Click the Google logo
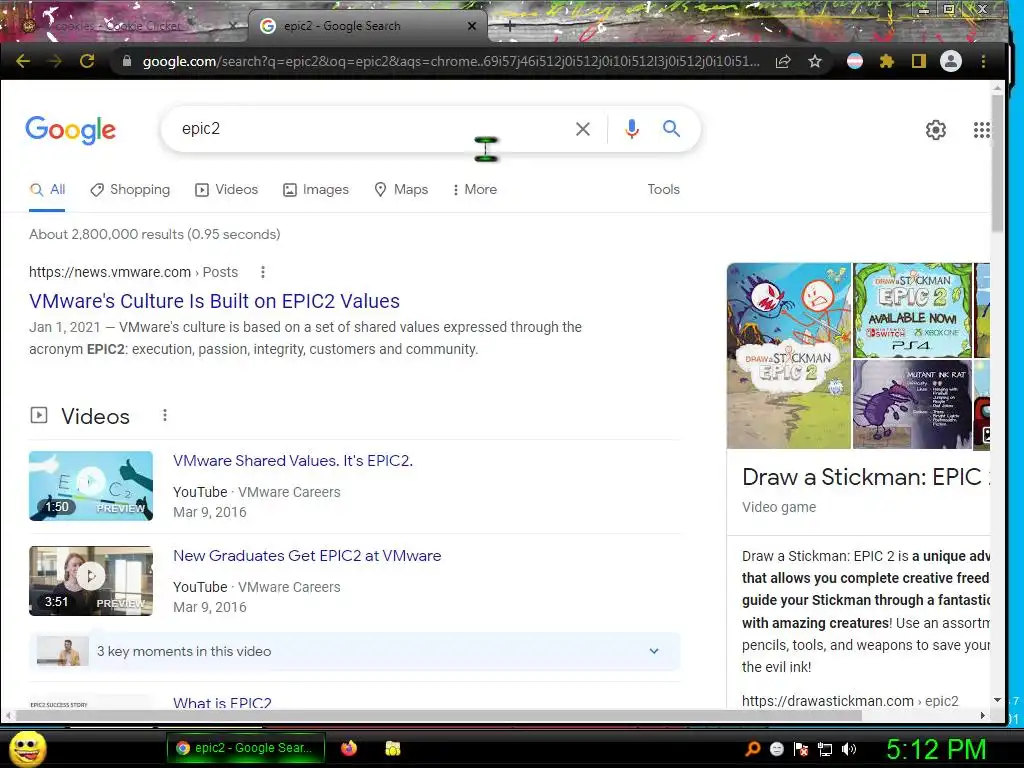The image size is (1024, 768). pyautogui.click(x=71, y=130)
